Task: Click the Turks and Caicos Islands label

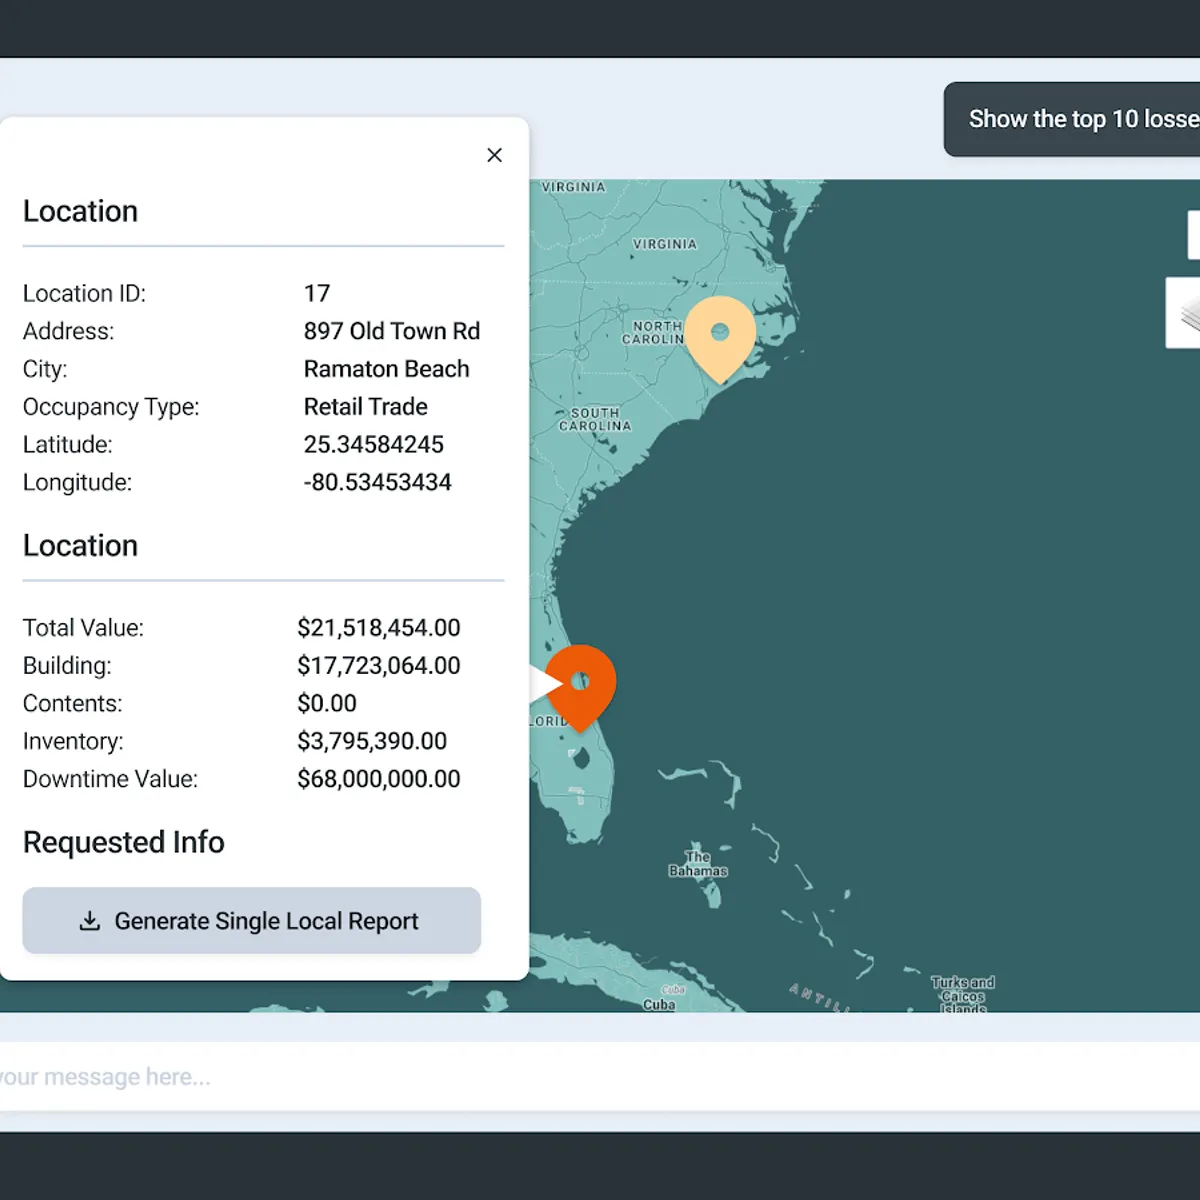Action: point(963,996)
